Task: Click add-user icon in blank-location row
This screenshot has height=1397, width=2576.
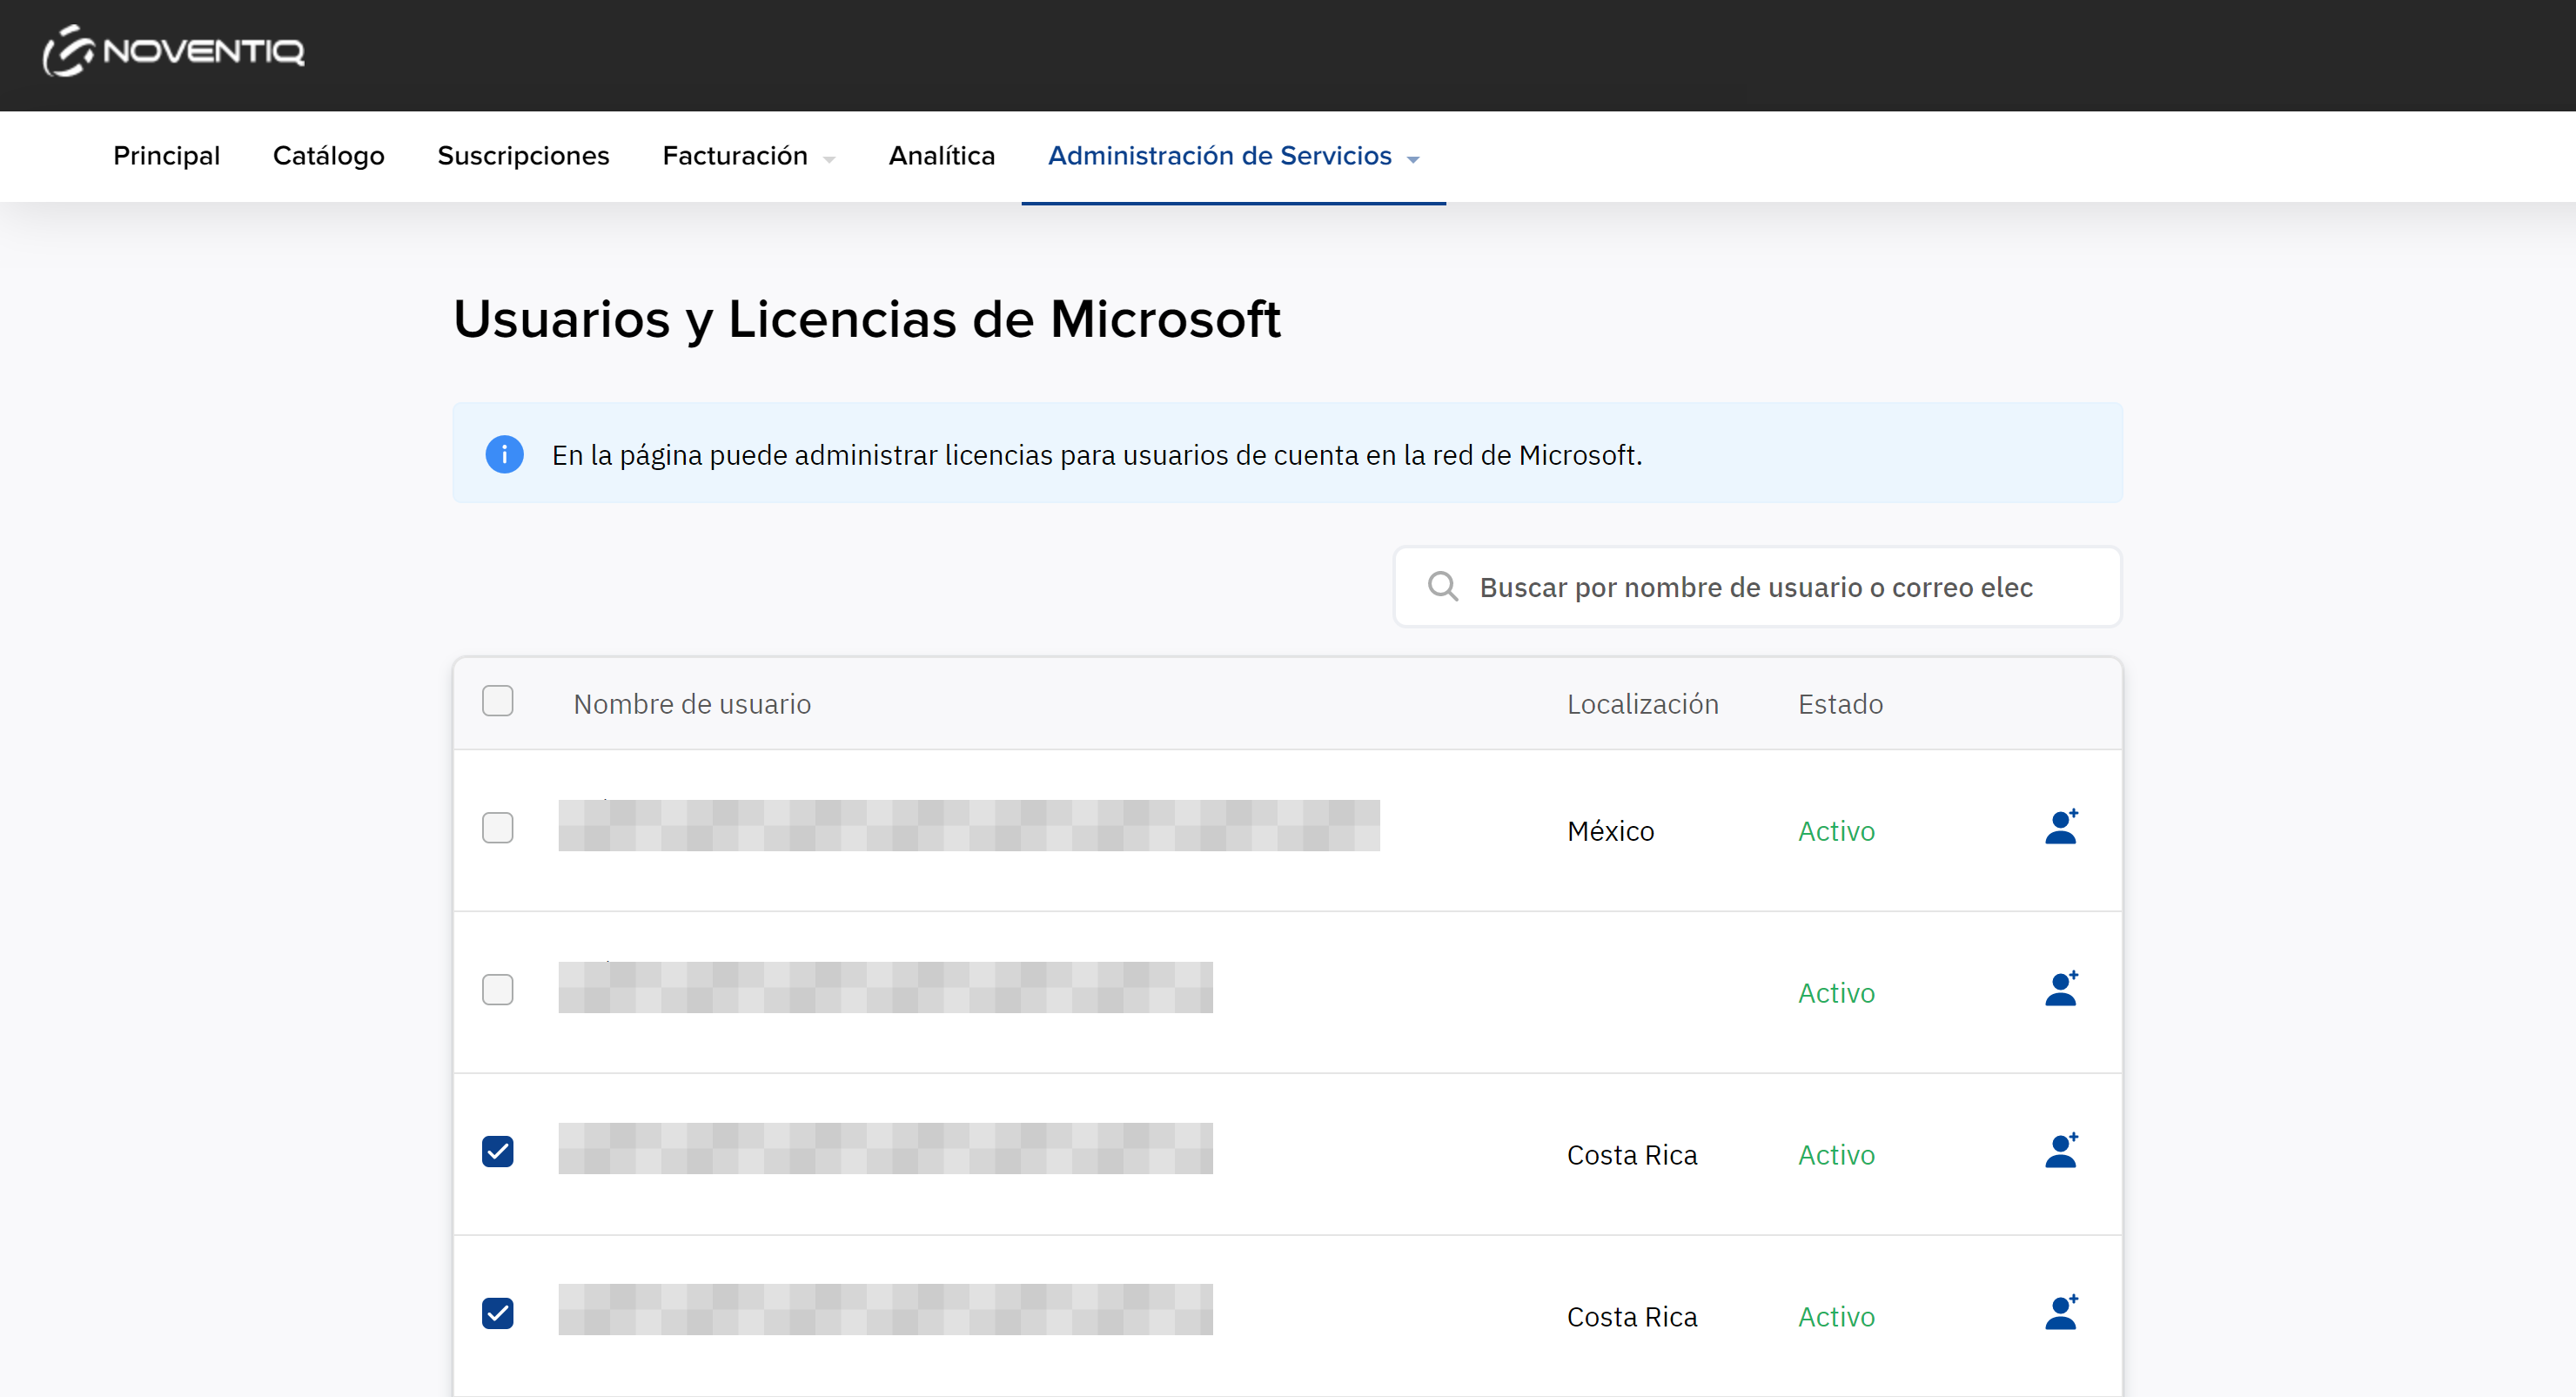Action: [2060, 990]
